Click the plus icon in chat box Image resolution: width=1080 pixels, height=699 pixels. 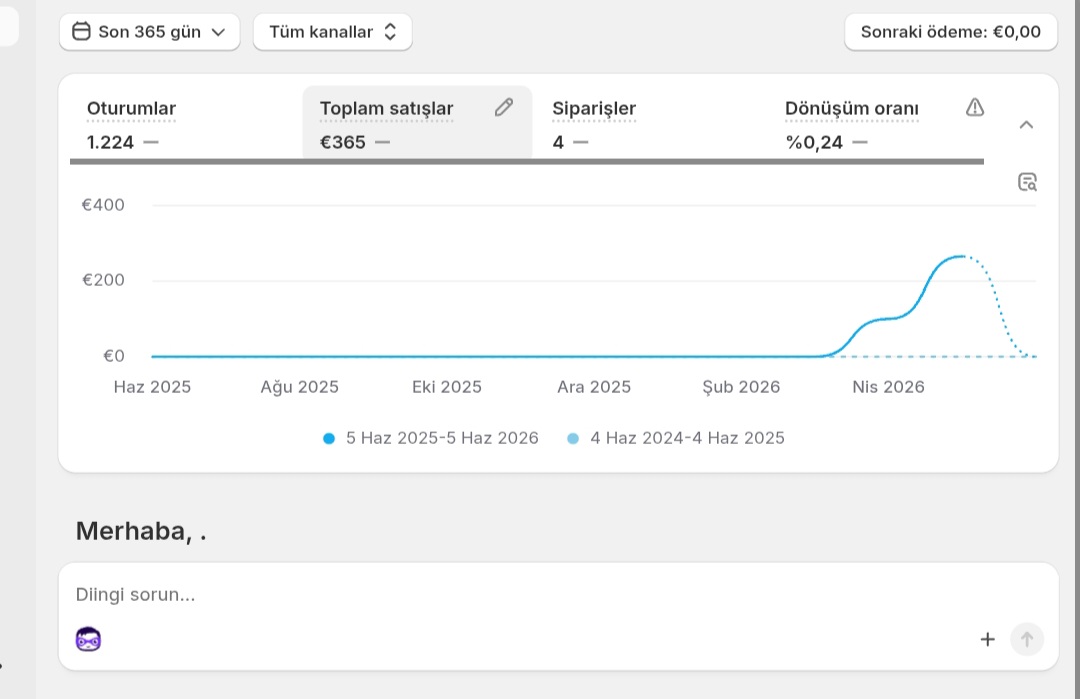(x=988, y=639)
